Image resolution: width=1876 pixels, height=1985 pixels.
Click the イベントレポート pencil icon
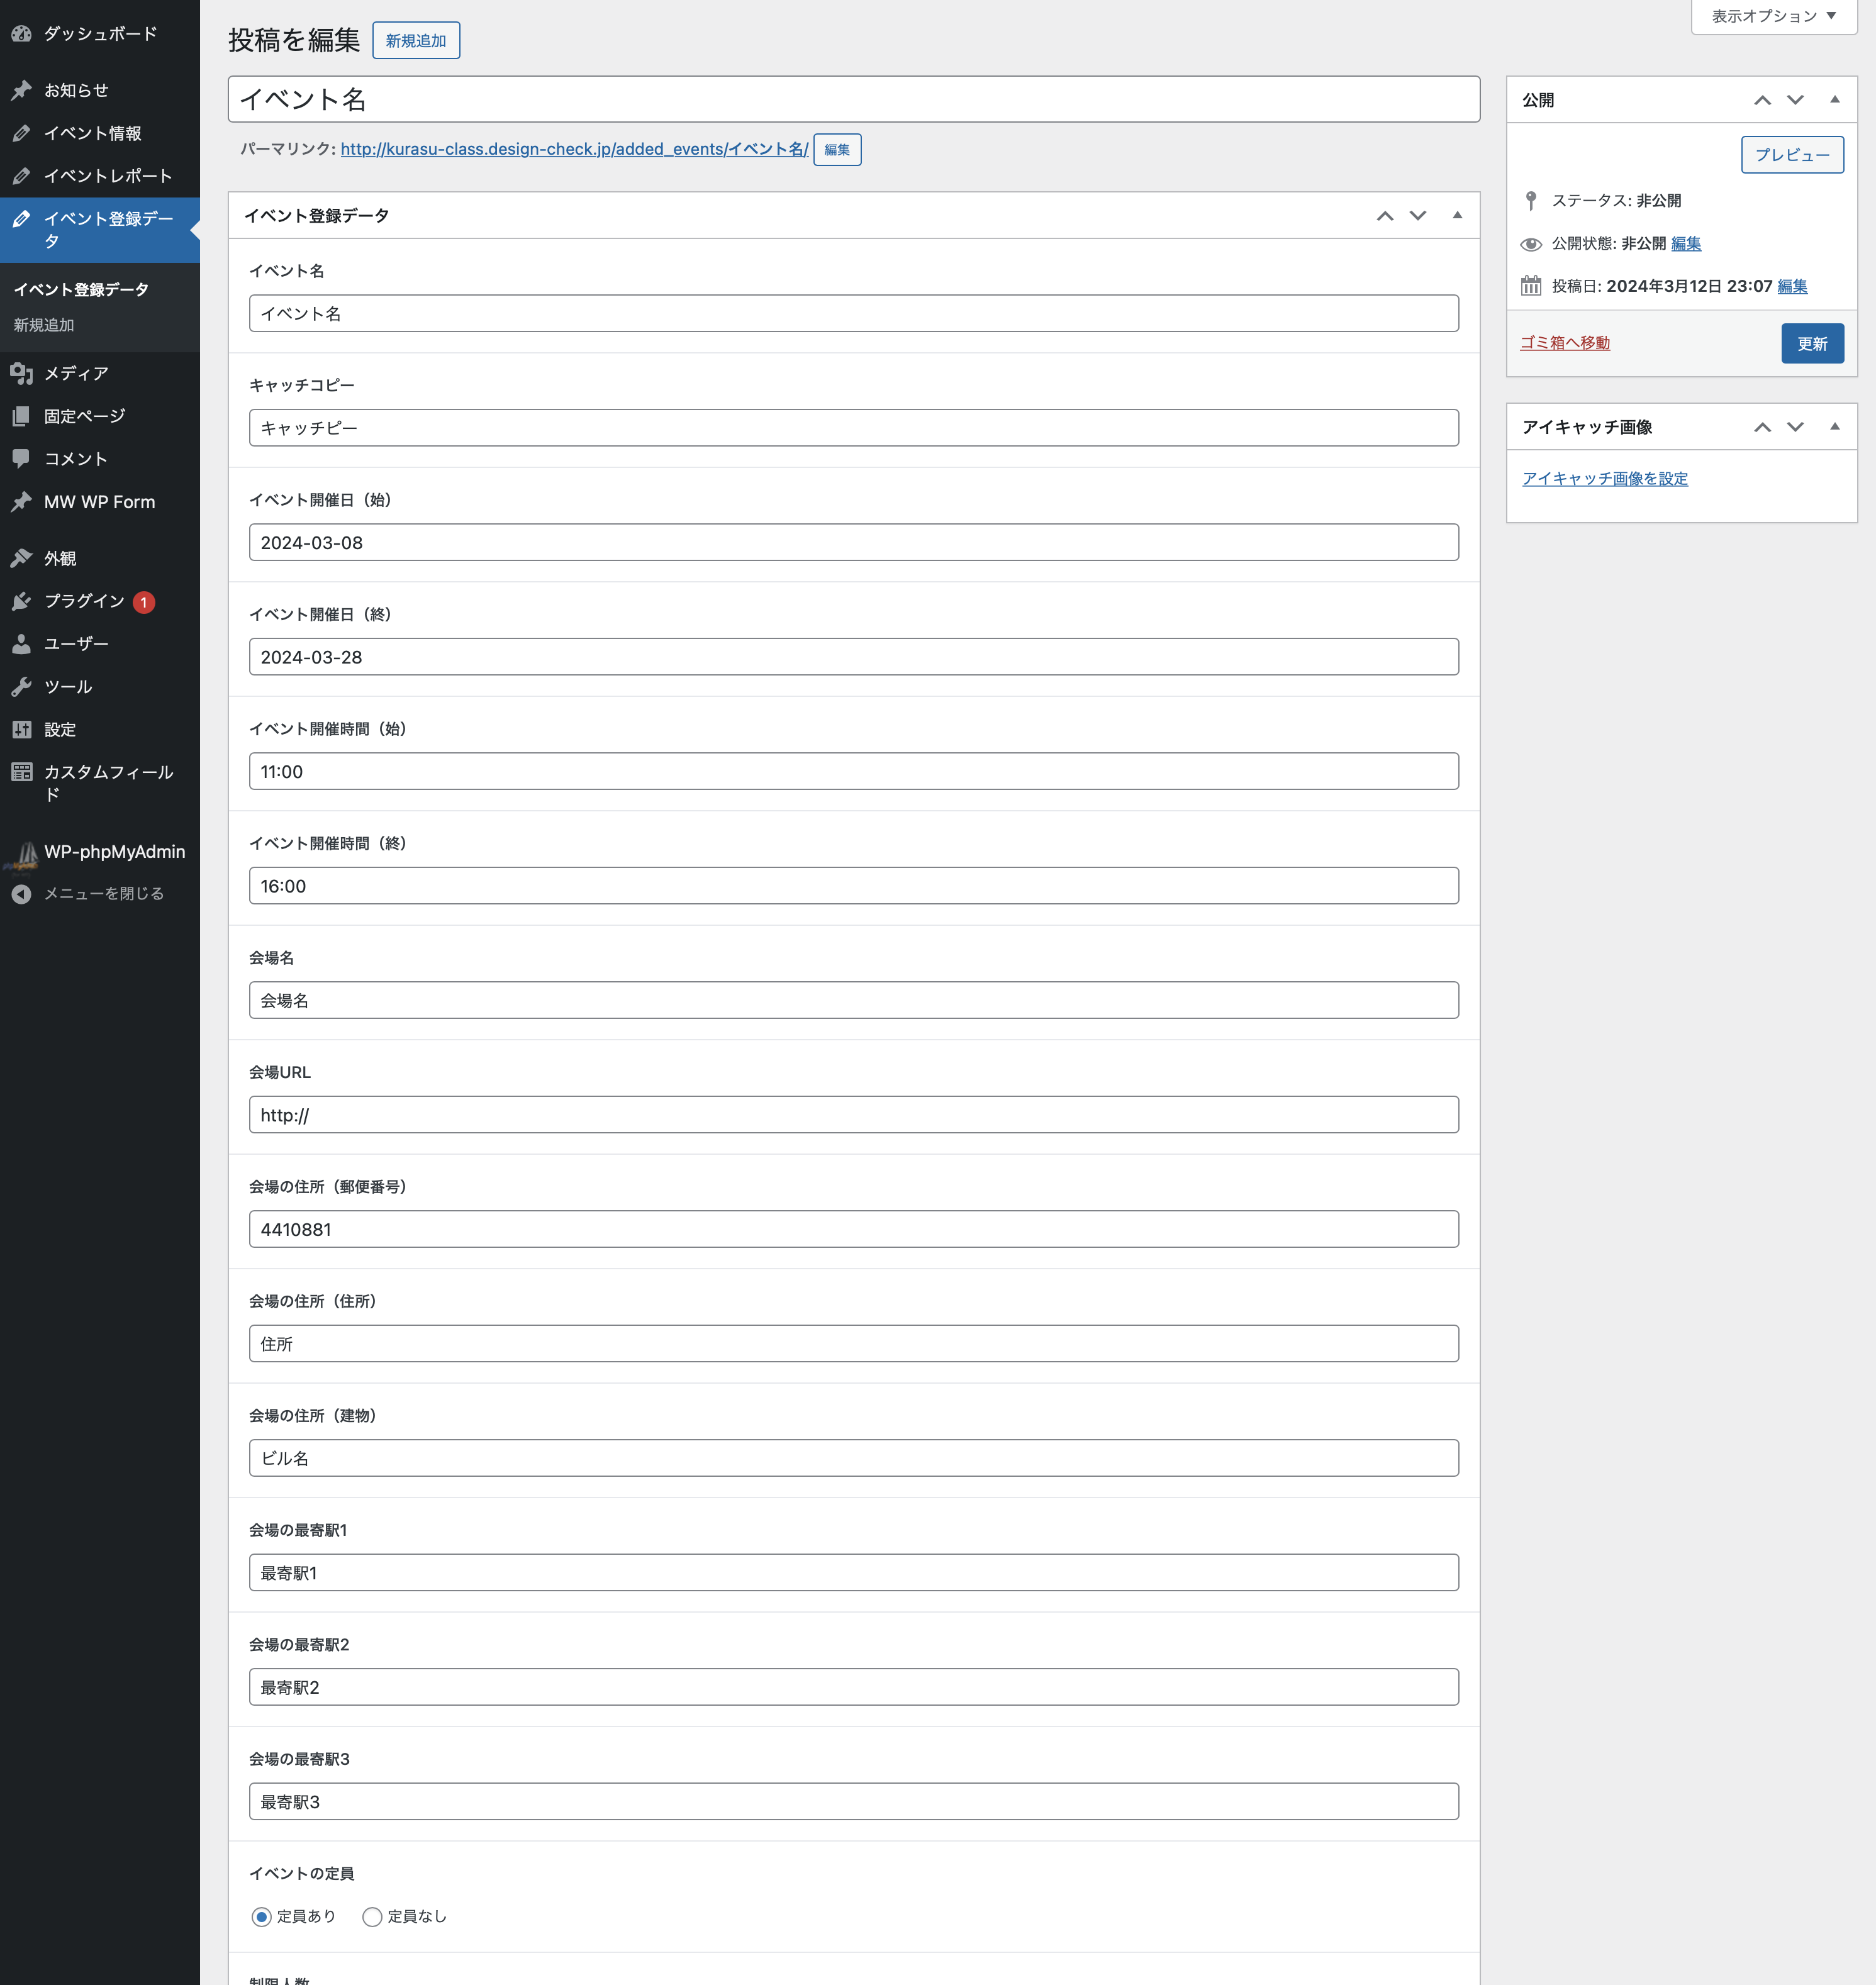coord(21,176)
